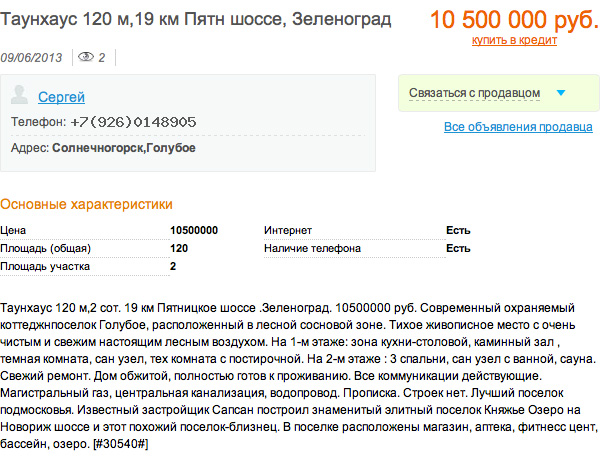Screen dimensions: 600x460
Task: Click the eye views icon
Action: click(x=87, y=57)
